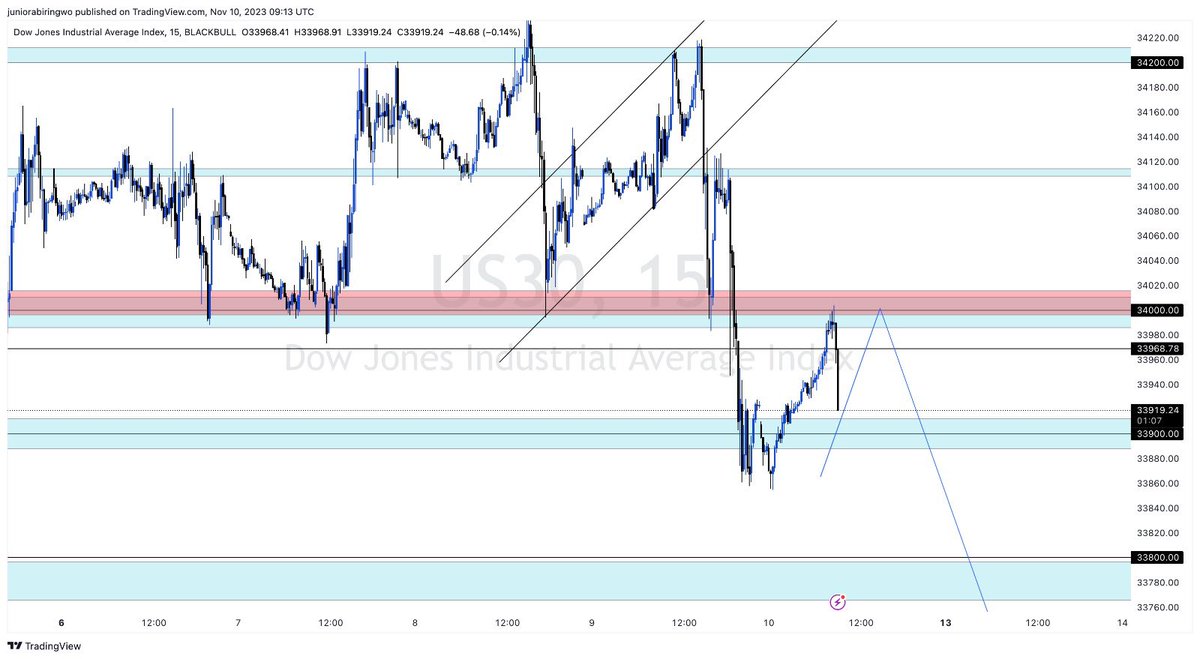Click the close value C33919.24 in header
1200x659 pixels.
421,32
